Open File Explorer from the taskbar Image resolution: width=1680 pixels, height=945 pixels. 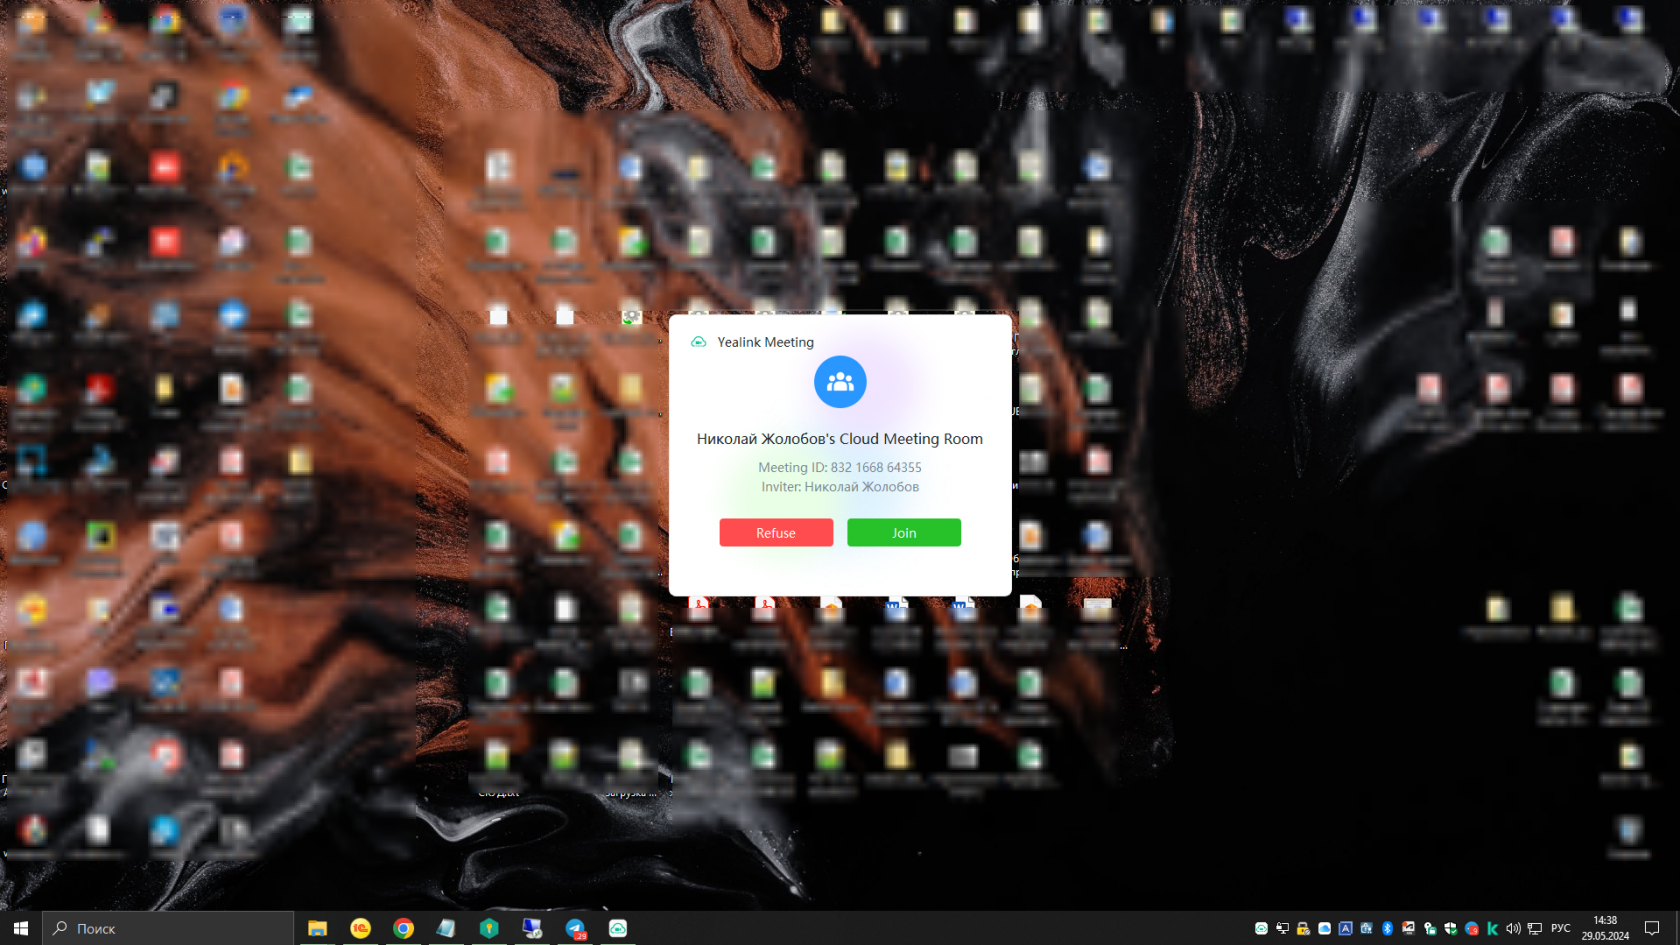coord(317,928)
